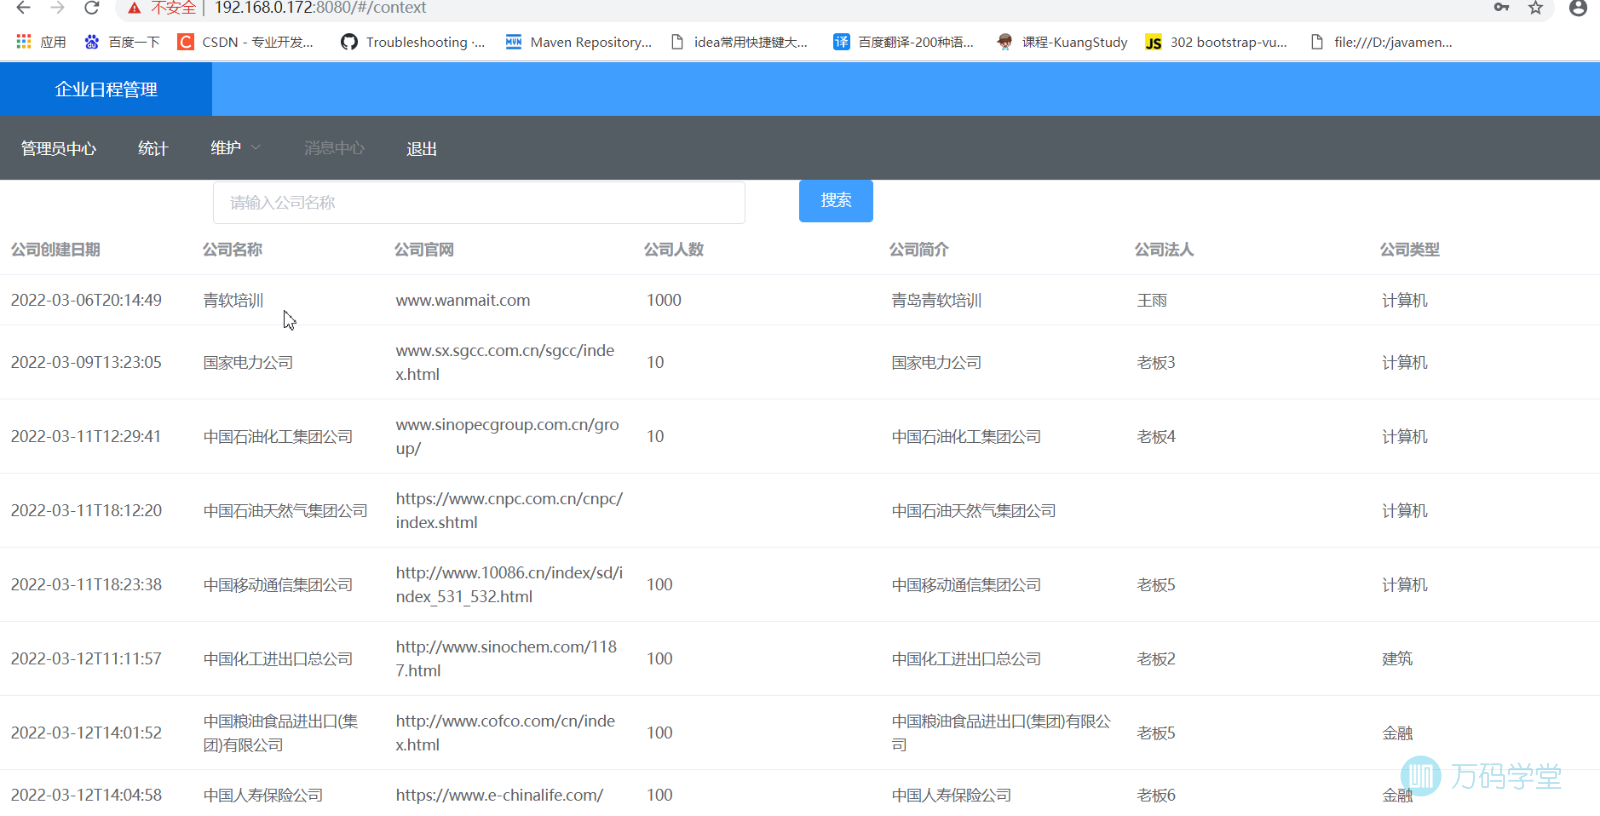1600x816 pixels.
Task: Click the 建筑 company type cell
Action: click(1397, 658)
